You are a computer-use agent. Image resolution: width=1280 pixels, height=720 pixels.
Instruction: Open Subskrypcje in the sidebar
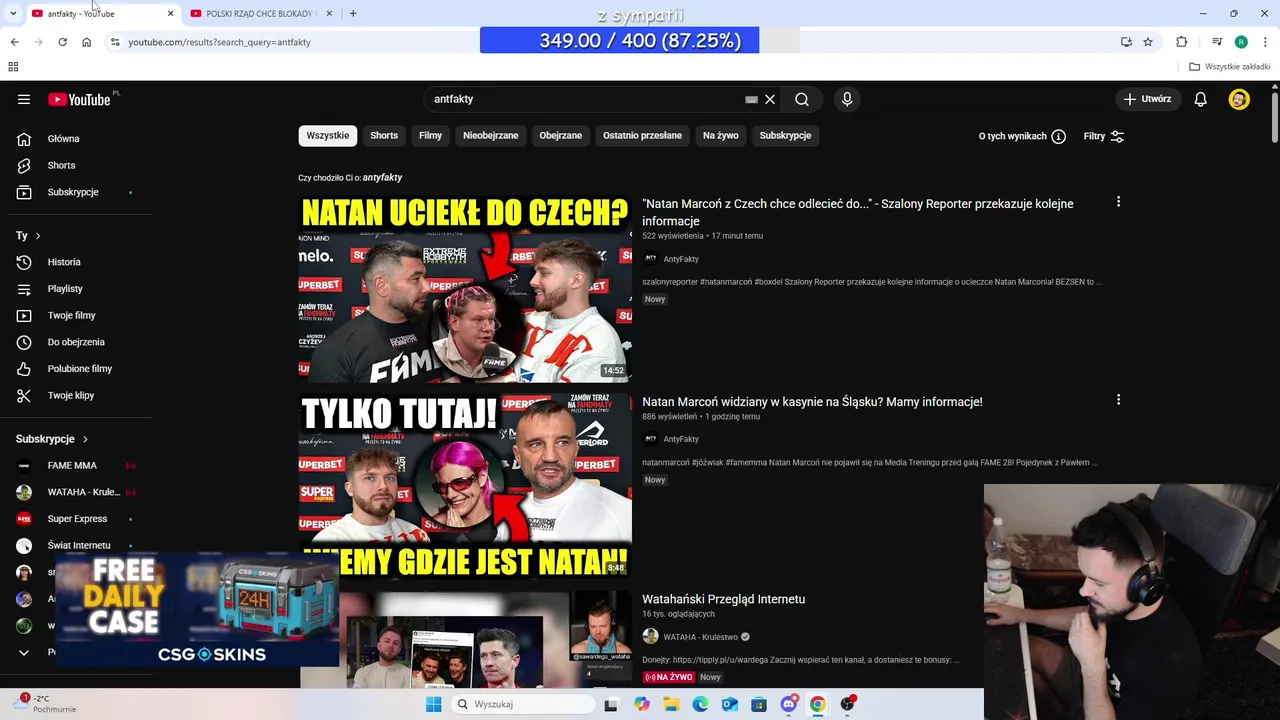tap(80, 192)
